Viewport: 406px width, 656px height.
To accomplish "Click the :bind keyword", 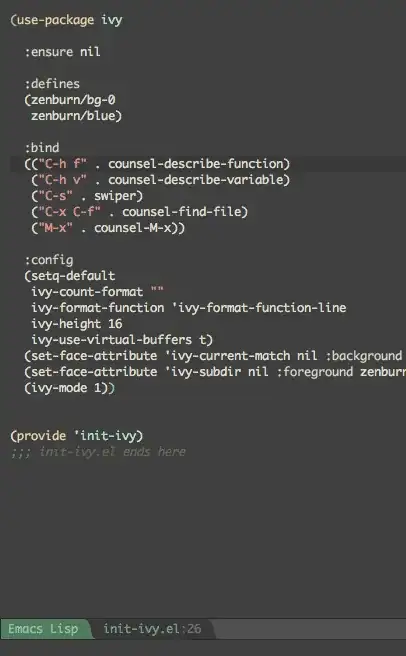I will click(x=42, y=148).
